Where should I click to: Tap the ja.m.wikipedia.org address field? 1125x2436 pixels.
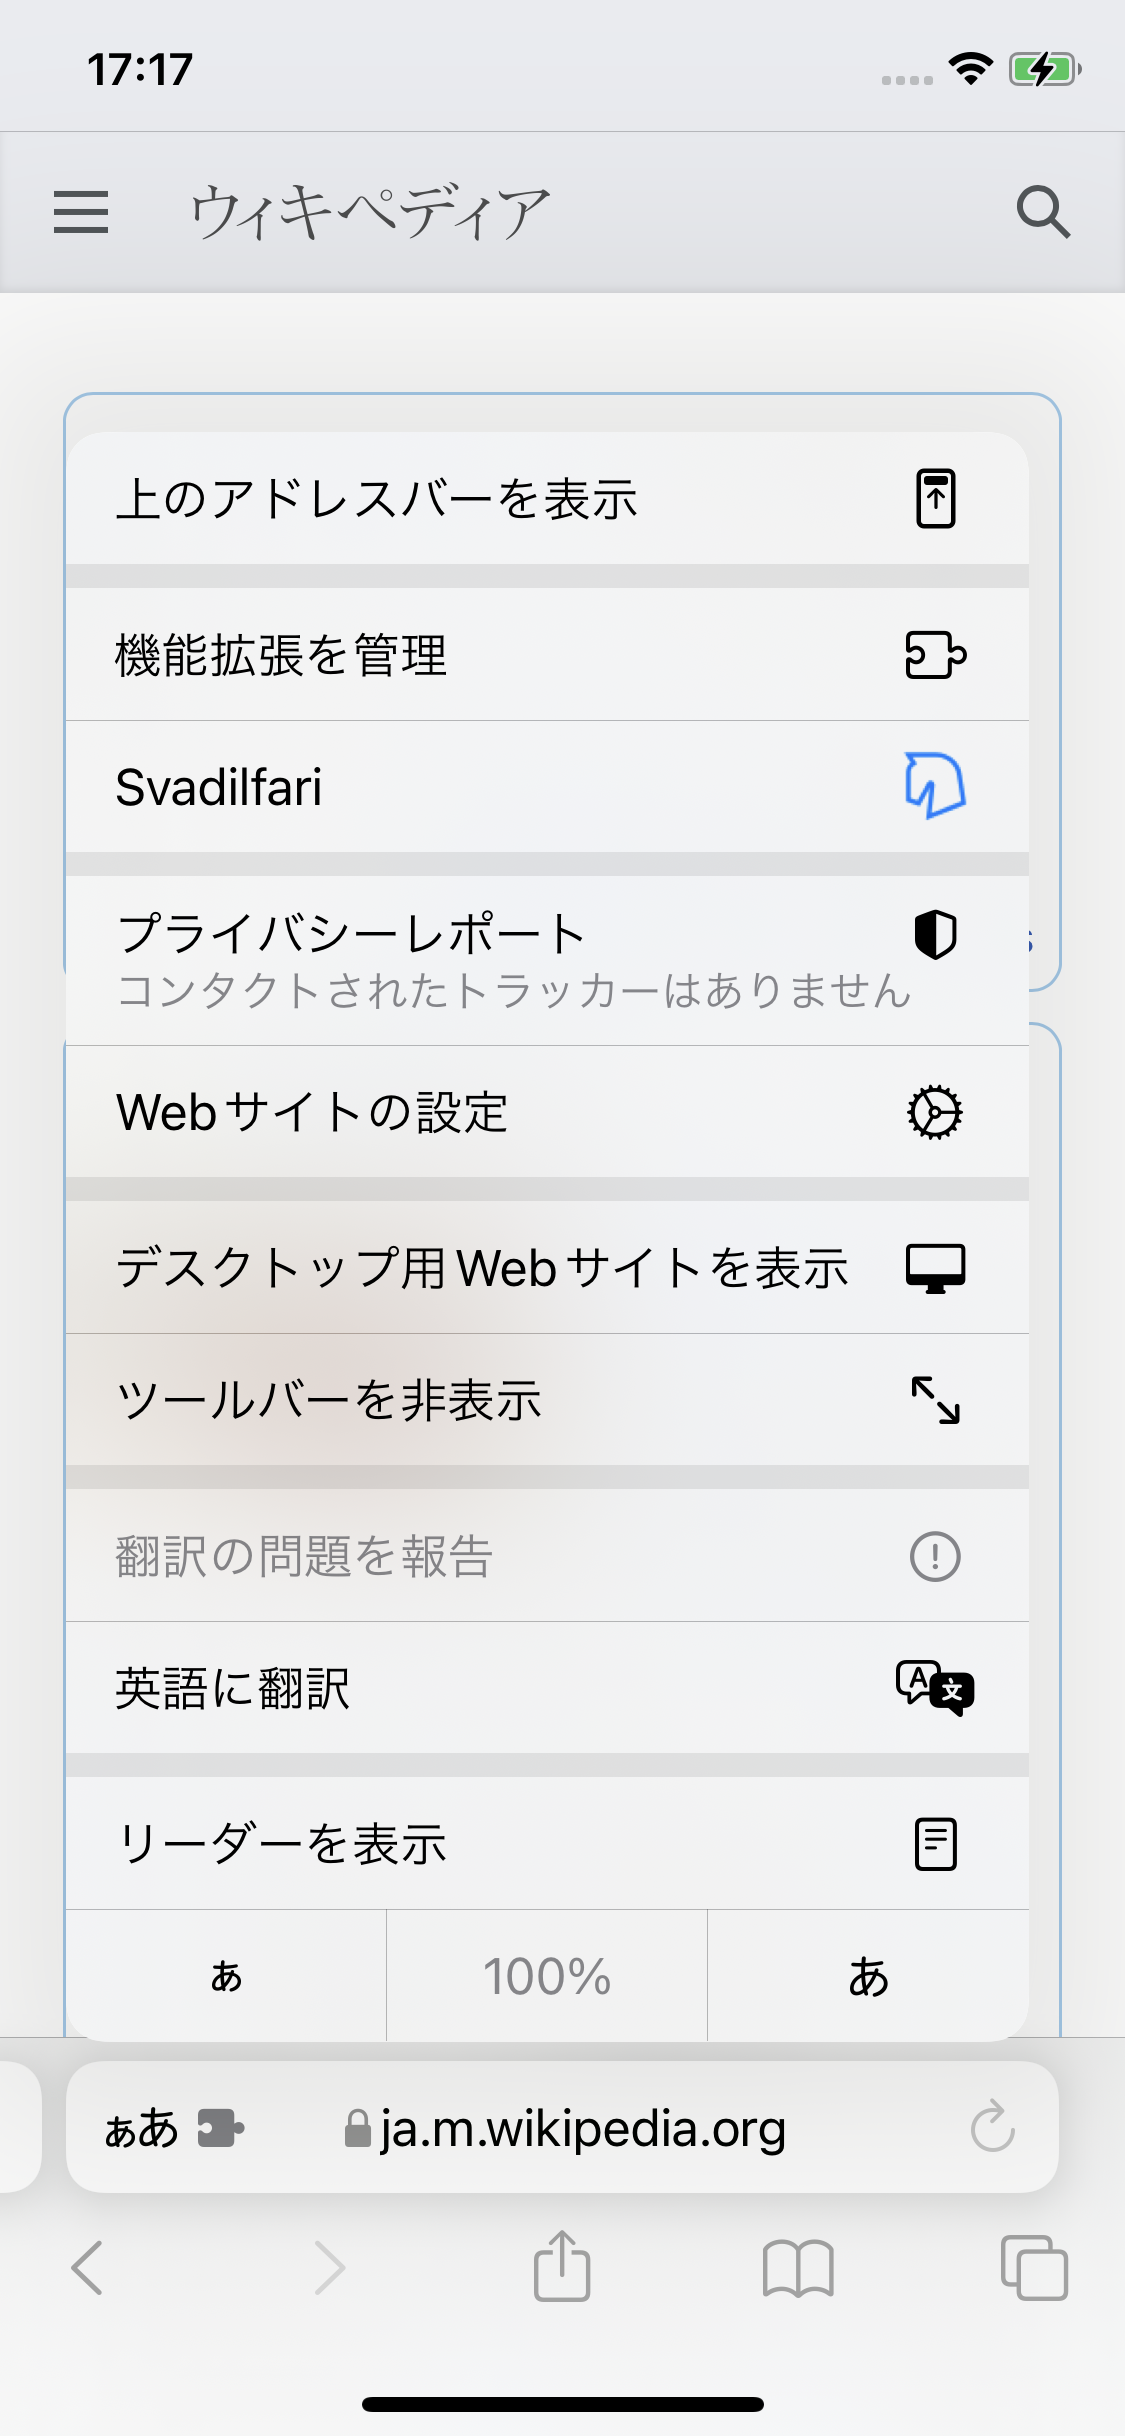582,2128
